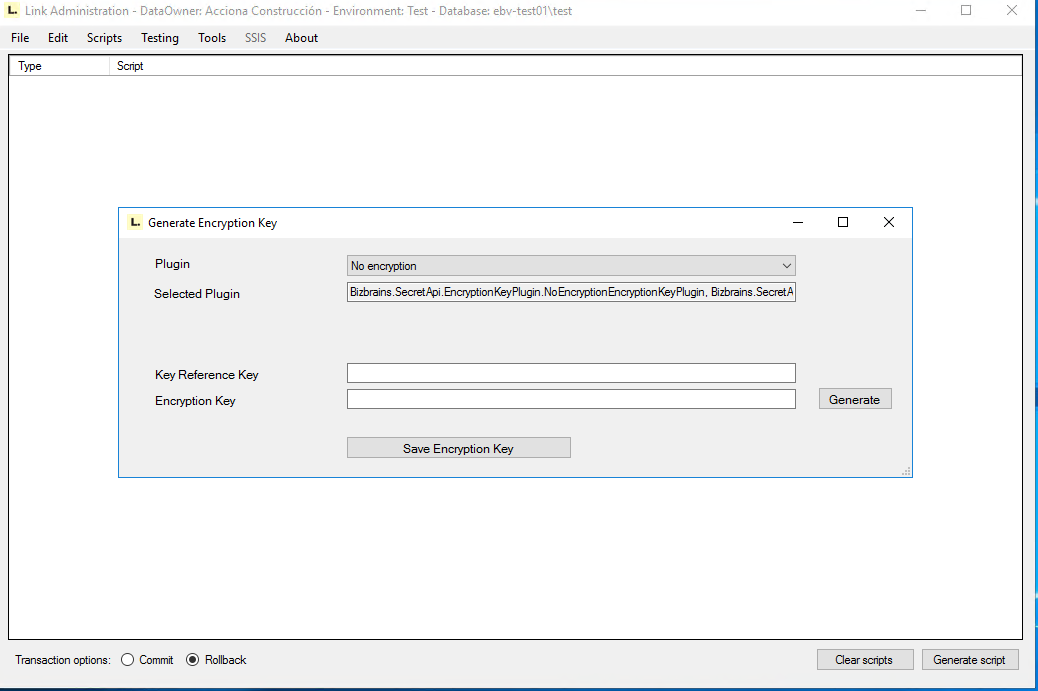Screen dimensions: 1038x691
Task: Click Save Encryption Key button
Action: pyautogui.click(x=458, y=448)
